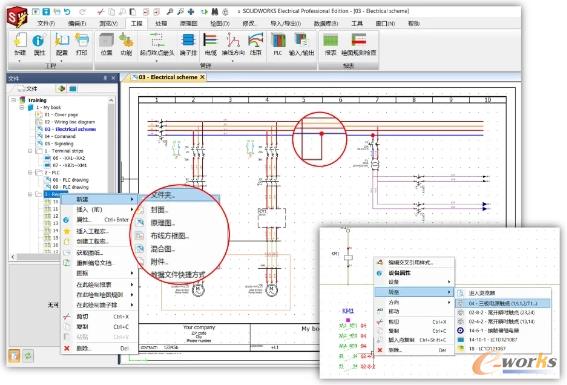Image resolution: width=567 pixels, height=385 pixels.
Task: Select the '03 - Electrical scheme' document tab
Action: pos(167,77)
